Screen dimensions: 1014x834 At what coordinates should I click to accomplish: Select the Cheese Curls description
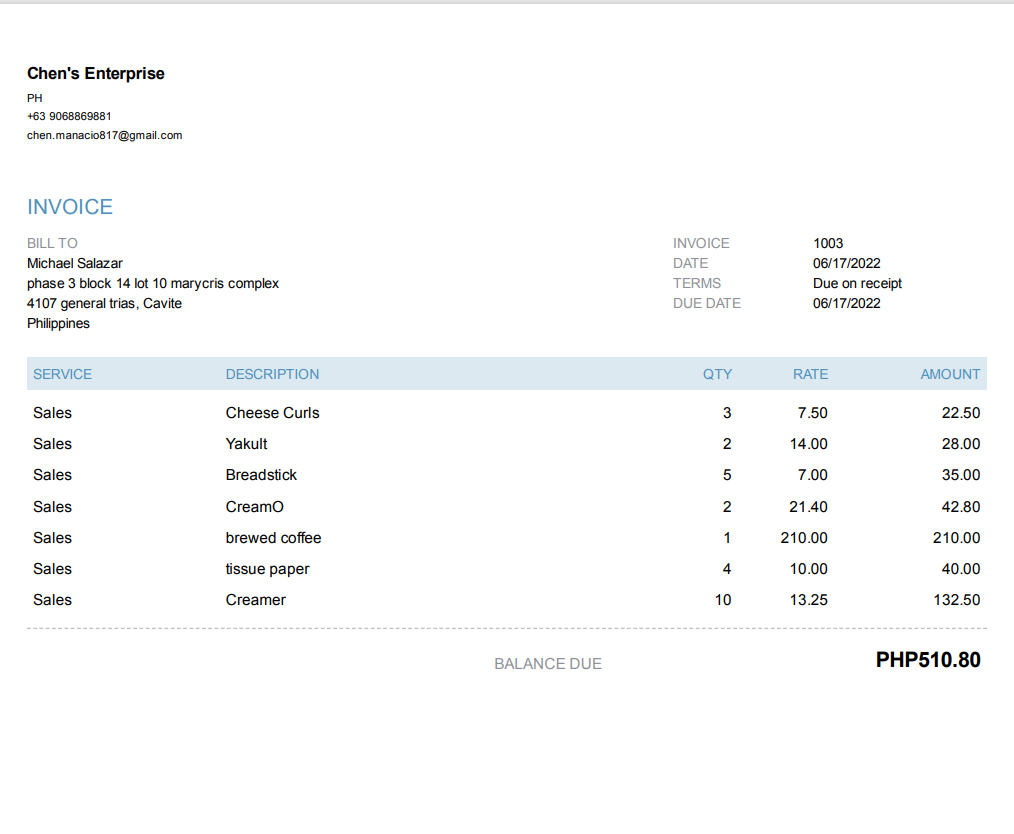coord(273,412)
